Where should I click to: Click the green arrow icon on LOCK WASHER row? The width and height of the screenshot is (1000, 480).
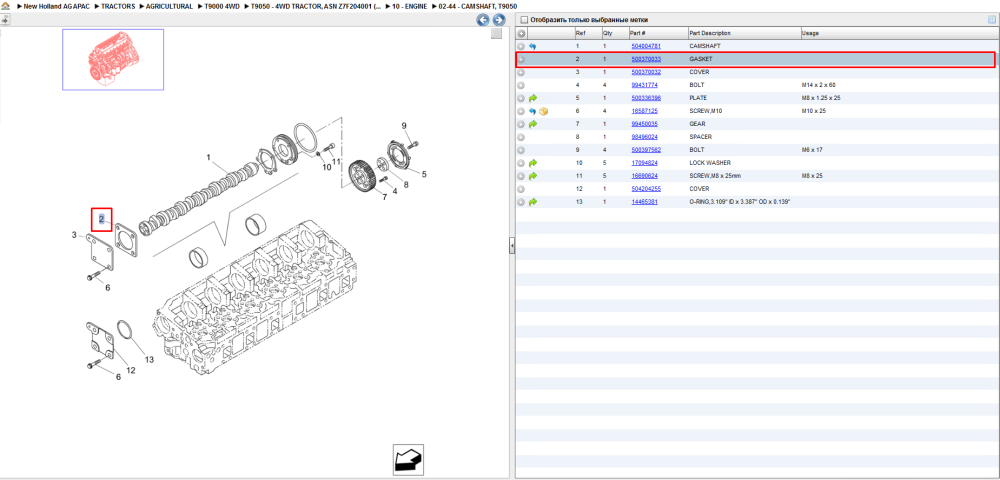[533, 163]
